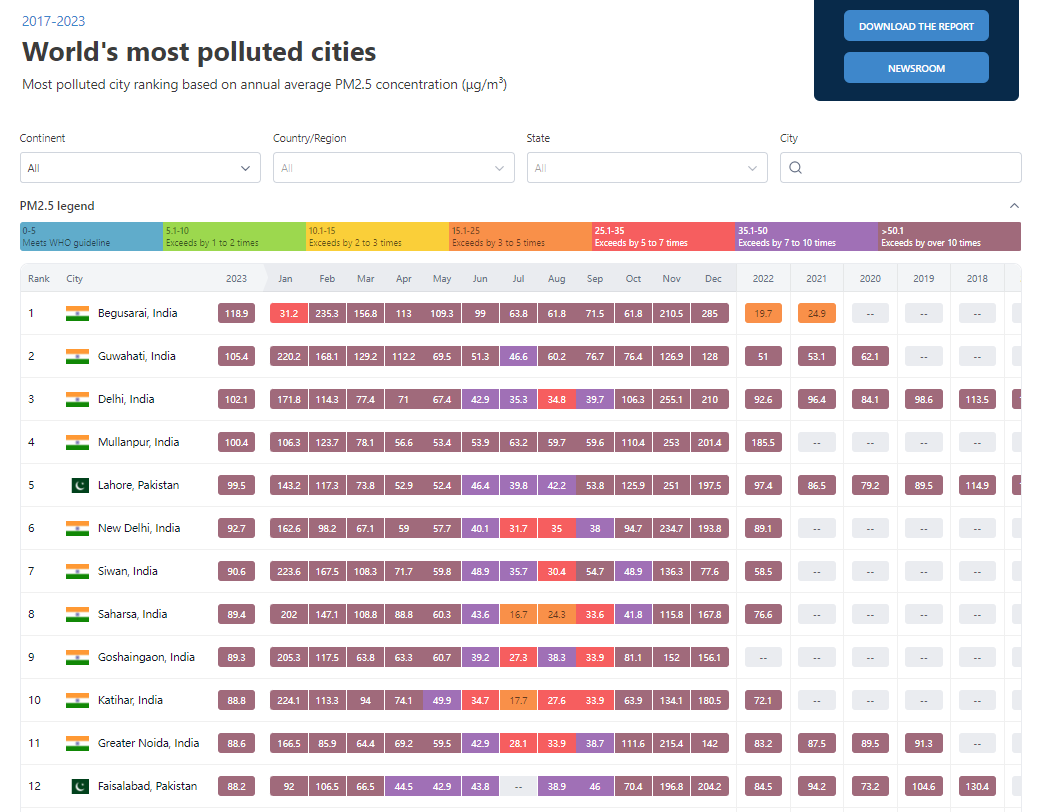Image resolution: width=1038 pixels, height=812 pixels.
Task: Click Mullanpur's 2022 value 185.5
Action: [763, 443]
